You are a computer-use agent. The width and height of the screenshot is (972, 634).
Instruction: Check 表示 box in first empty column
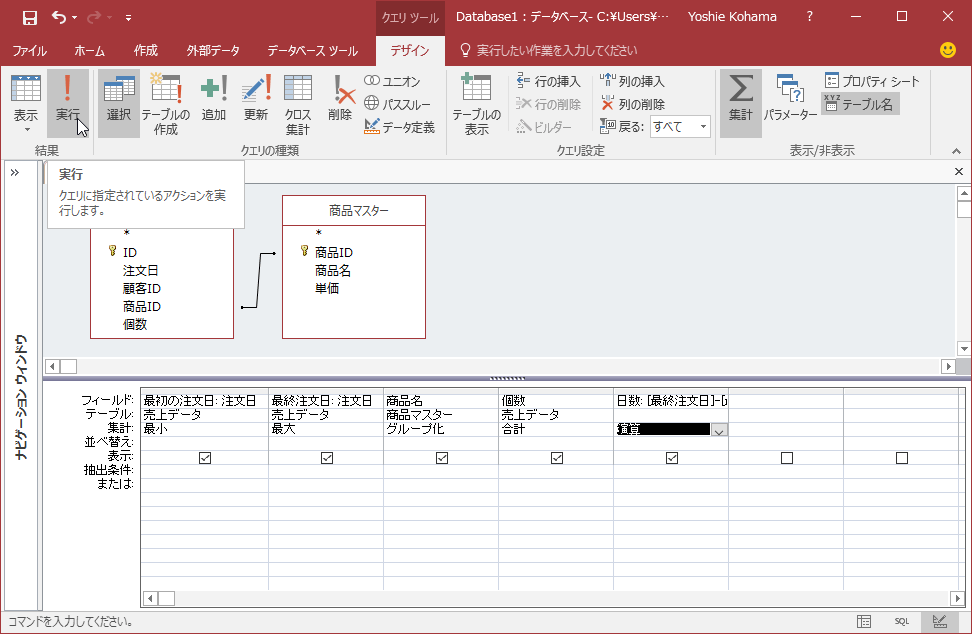coord(787,458)
